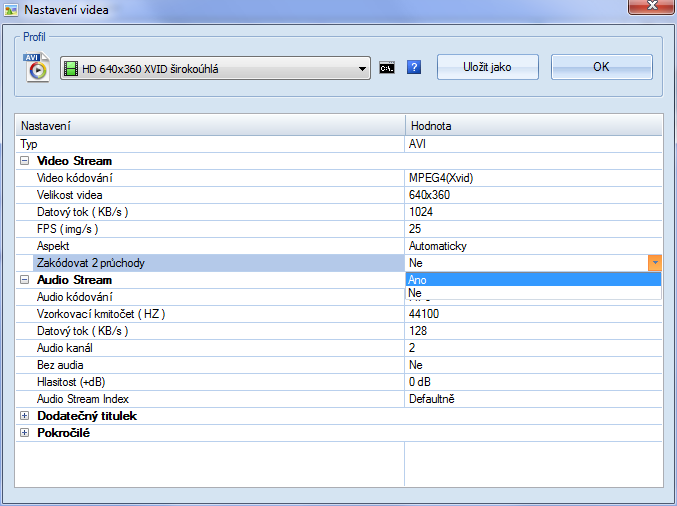Image resolution: width=677 pixels, height=506 pixels.
Task: Click the AVI value in Typ row
Action: (533, 144)
